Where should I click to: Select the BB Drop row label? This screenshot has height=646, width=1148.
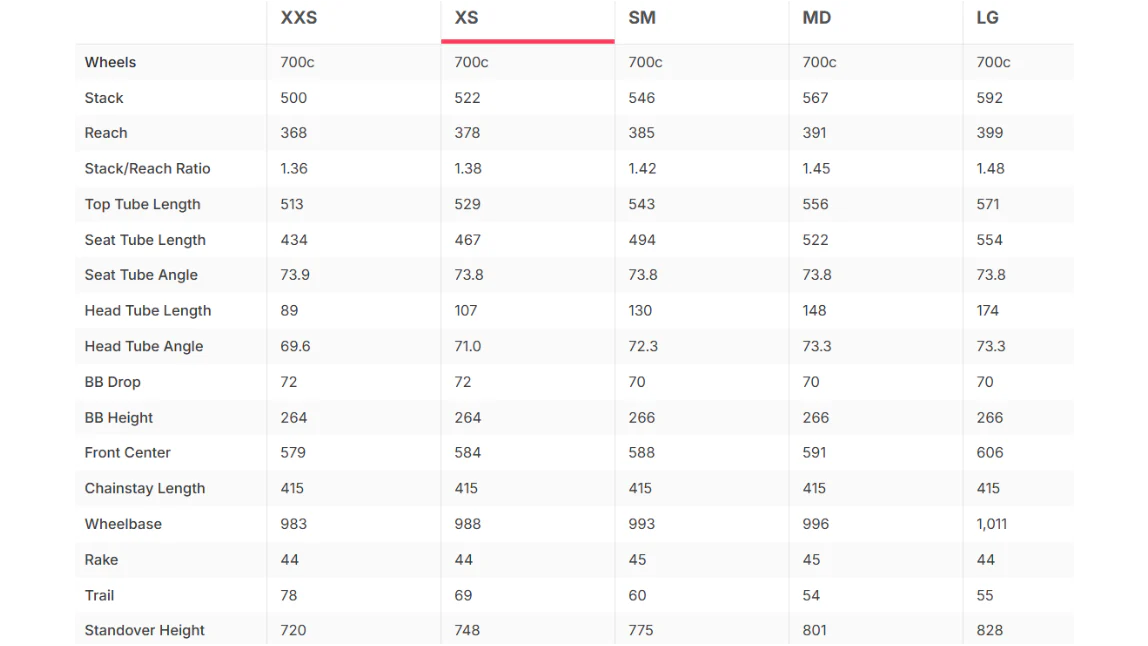[112, 382]
